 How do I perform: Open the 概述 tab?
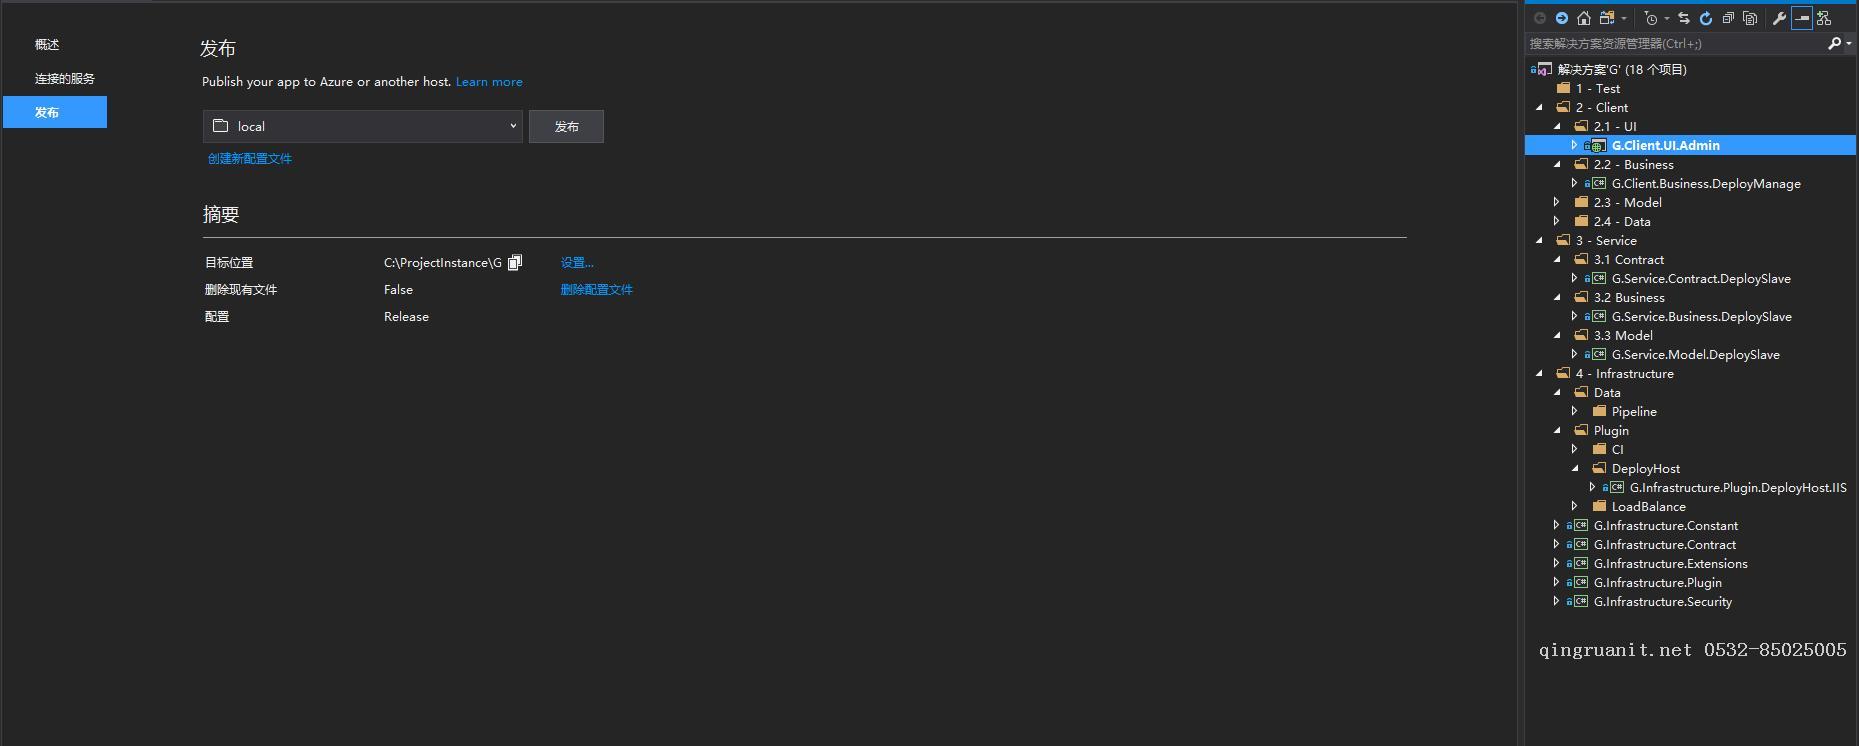pyautogui.click(x=47, y=44)
